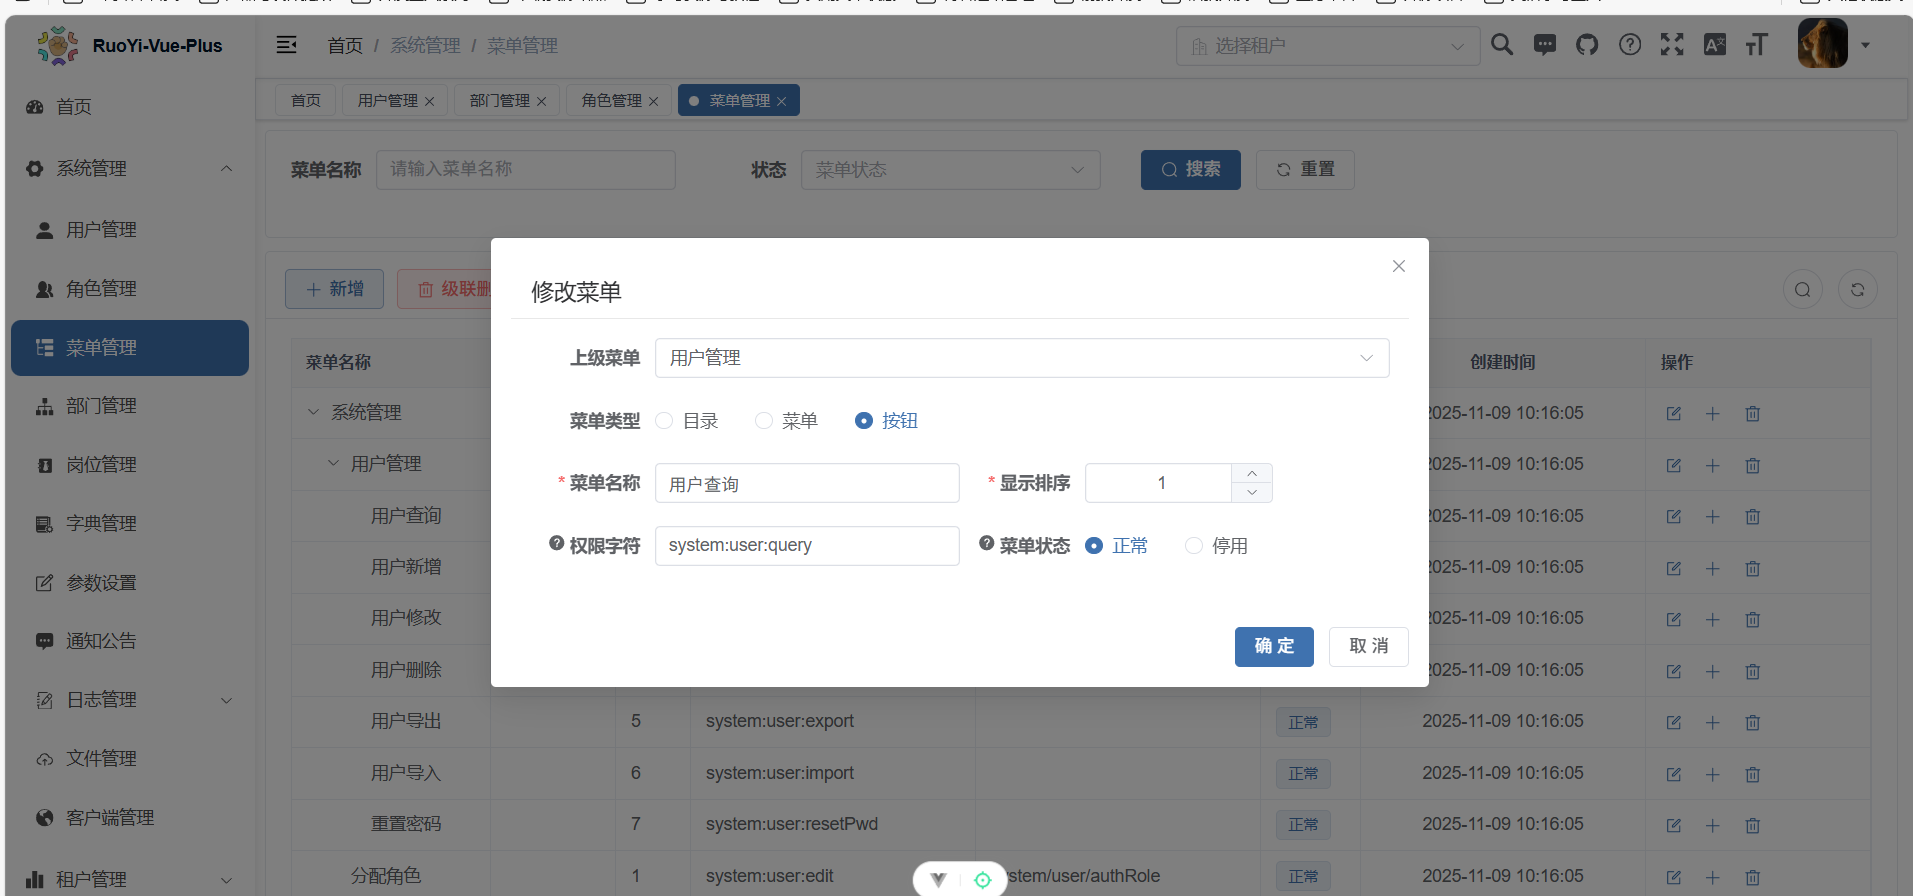
Task: Increase the 显示排序 value with up arrow
Action: pos(1252,473)
